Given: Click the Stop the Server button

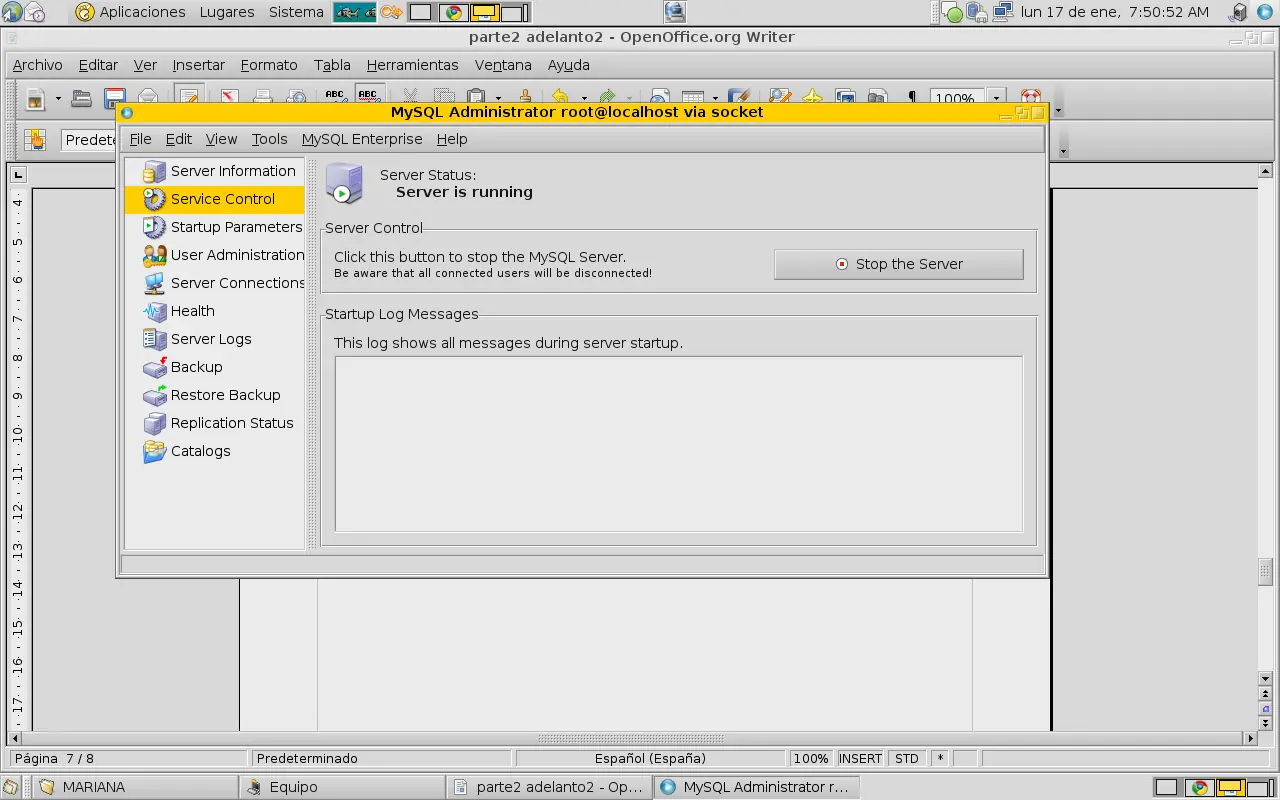Looking at the screenshot, I should pos(899,264).
